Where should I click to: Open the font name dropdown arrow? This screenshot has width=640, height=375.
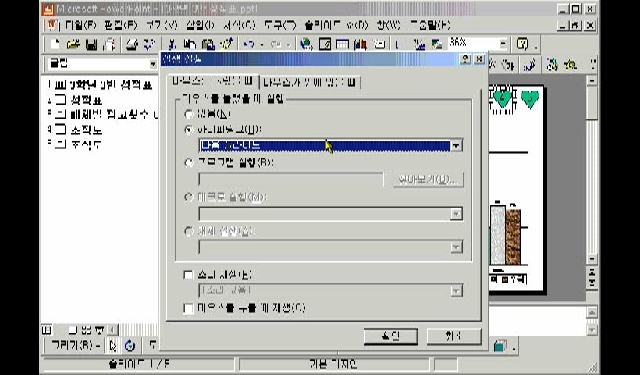[153, 64]
